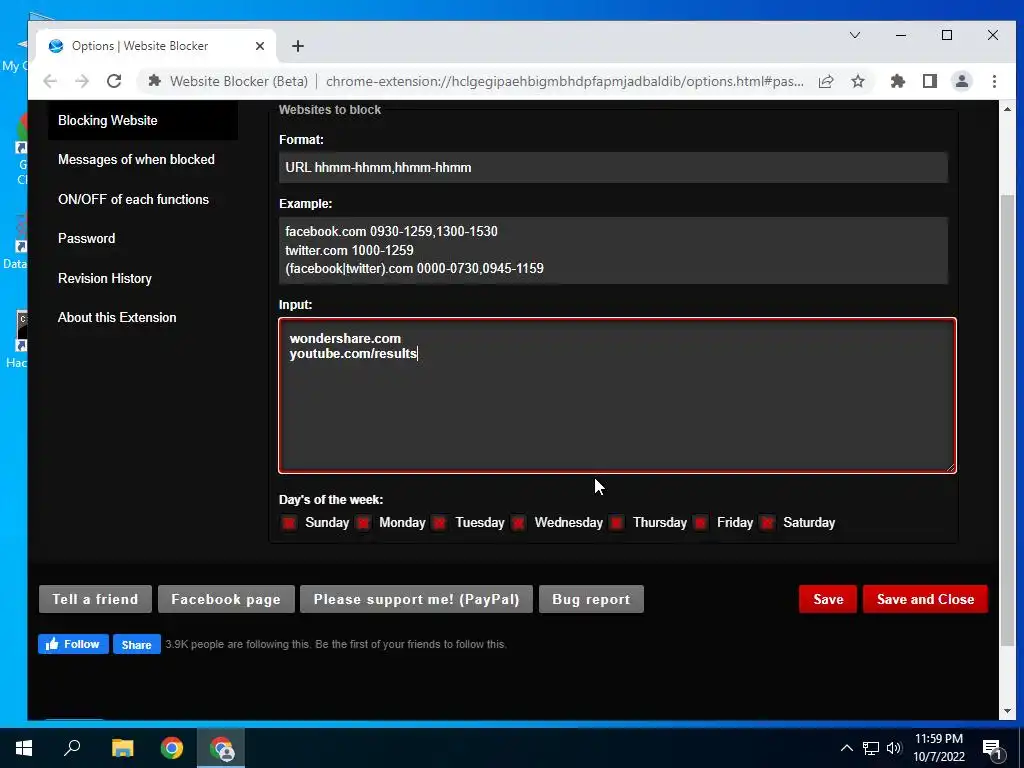Open Chrome's three-dot menu
This screenshot has width=1024, height=768.
point(994,81)
